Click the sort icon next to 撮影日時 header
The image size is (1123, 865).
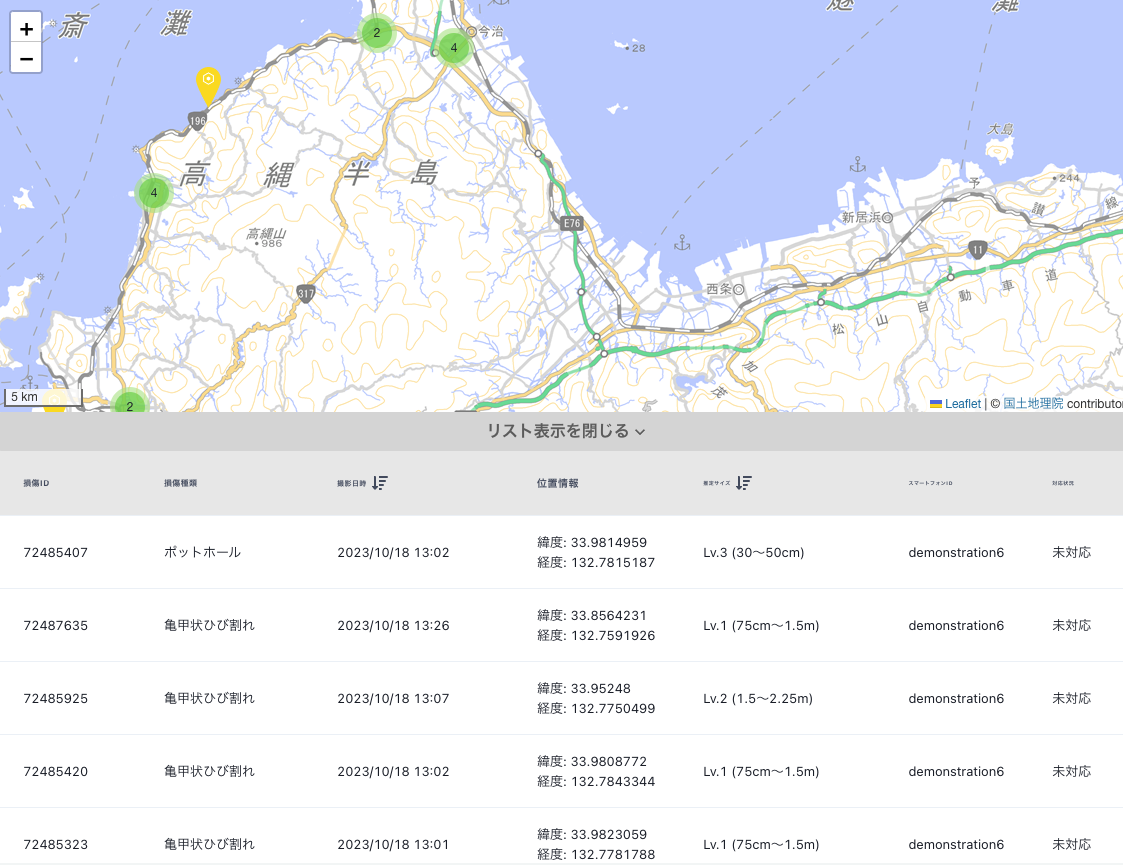(x=380, y=482)
